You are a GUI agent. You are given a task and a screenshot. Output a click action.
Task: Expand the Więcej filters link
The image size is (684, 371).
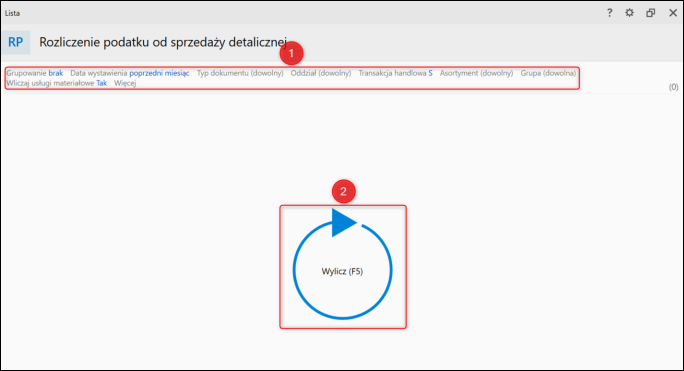(125, 83)
